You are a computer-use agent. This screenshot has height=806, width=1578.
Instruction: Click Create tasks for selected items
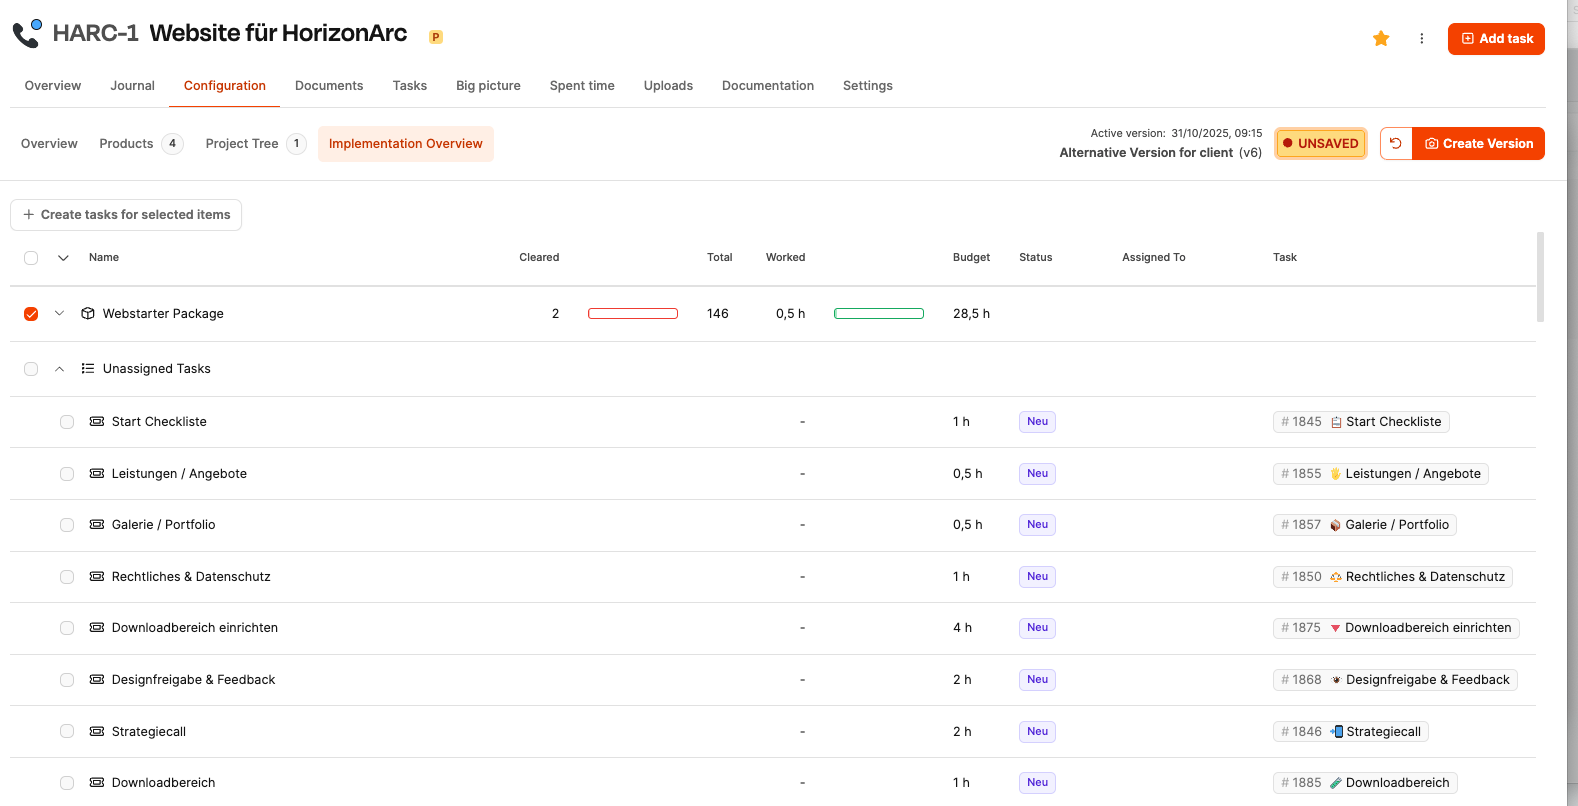pos(126,215)
